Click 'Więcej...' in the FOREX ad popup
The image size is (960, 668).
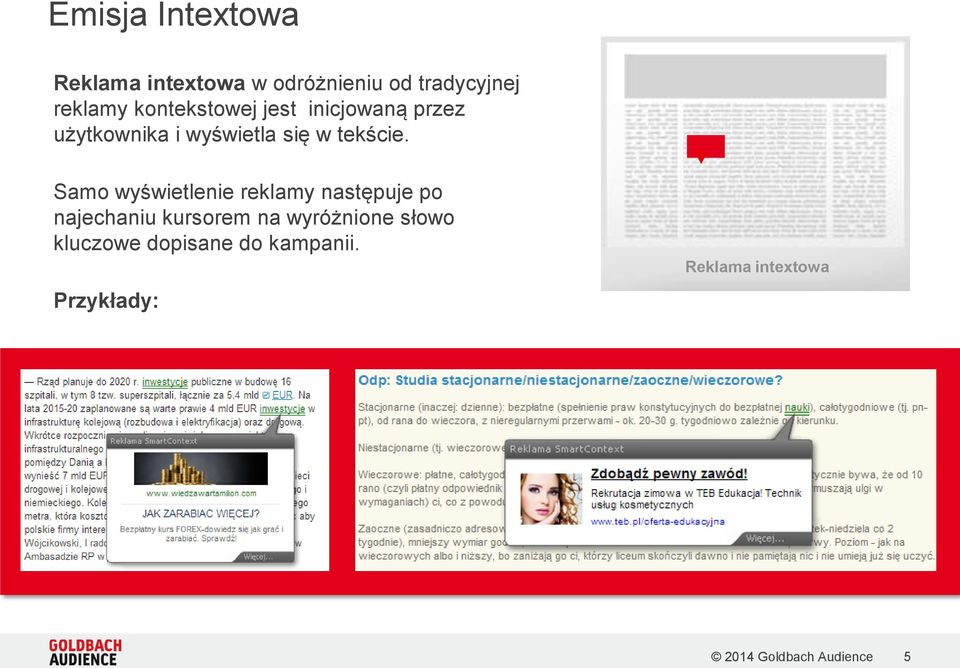258,557
